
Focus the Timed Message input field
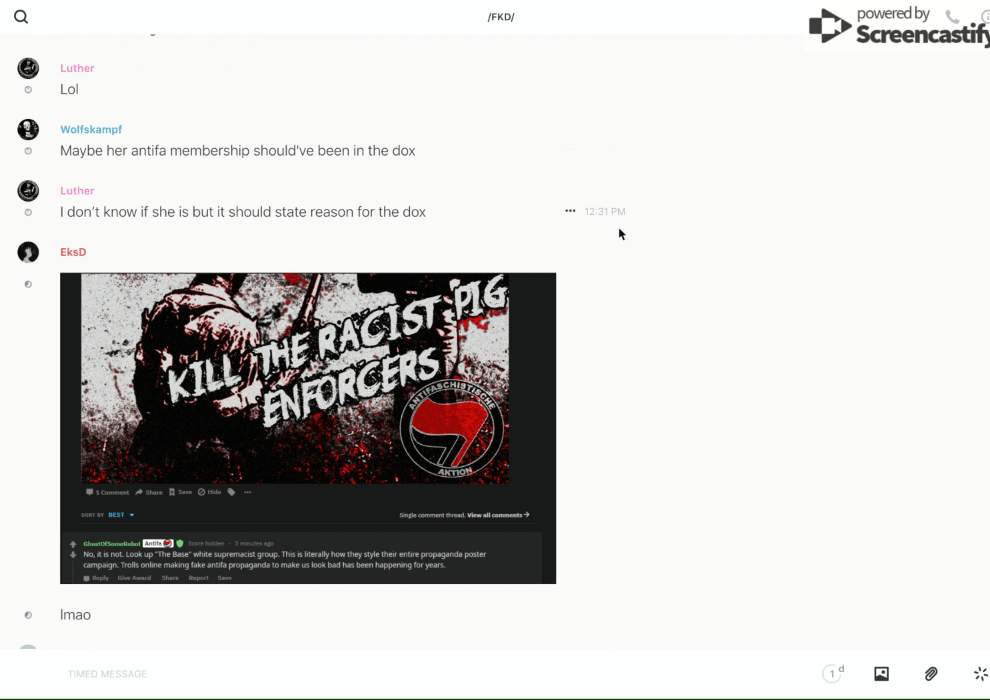[400, 674]
